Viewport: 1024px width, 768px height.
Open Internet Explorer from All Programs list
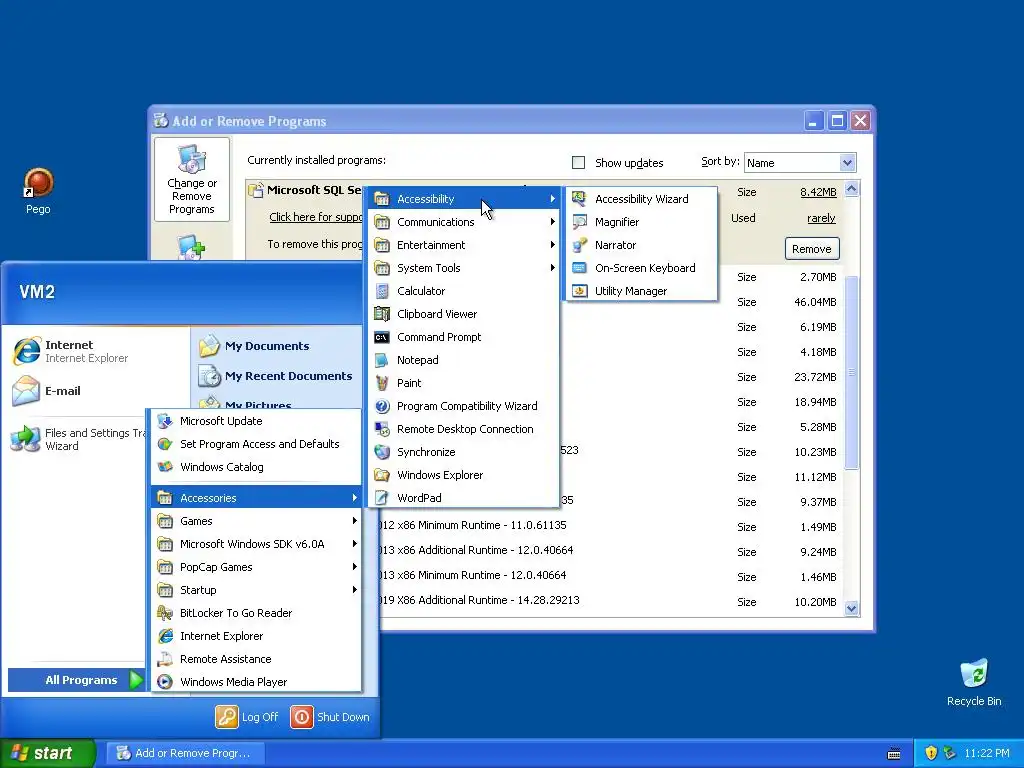255,635
